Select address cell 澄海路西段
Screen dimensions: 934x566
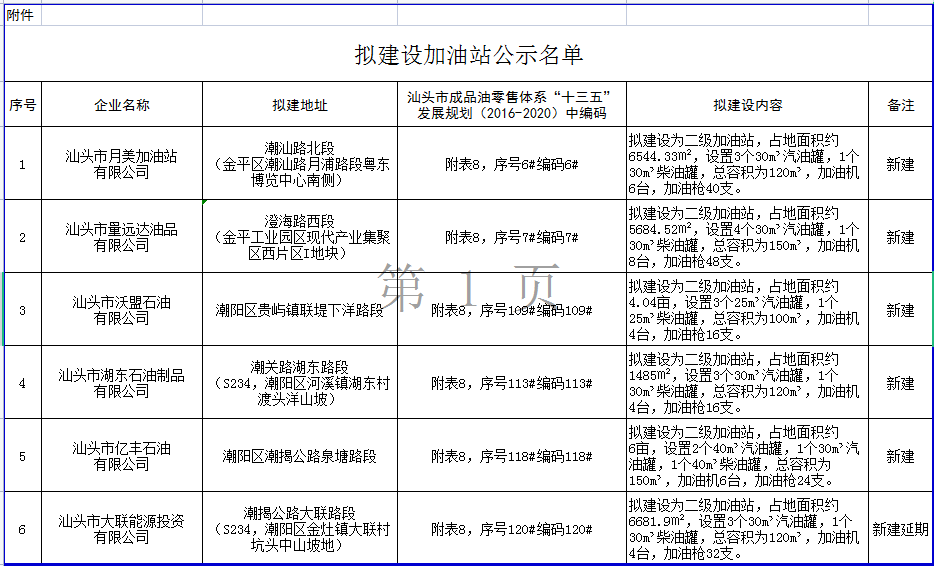pyautogui.click(x=300, y=237)
